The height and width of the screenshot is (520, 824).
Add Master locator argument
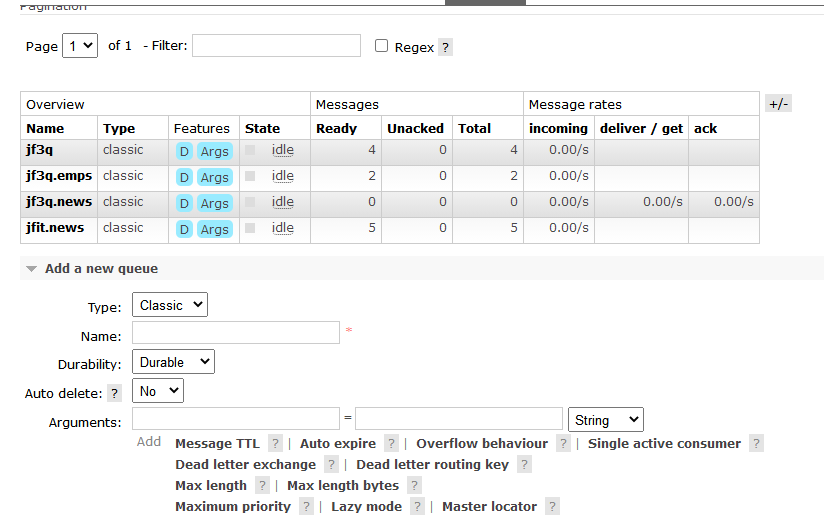[x=489, y=506]
